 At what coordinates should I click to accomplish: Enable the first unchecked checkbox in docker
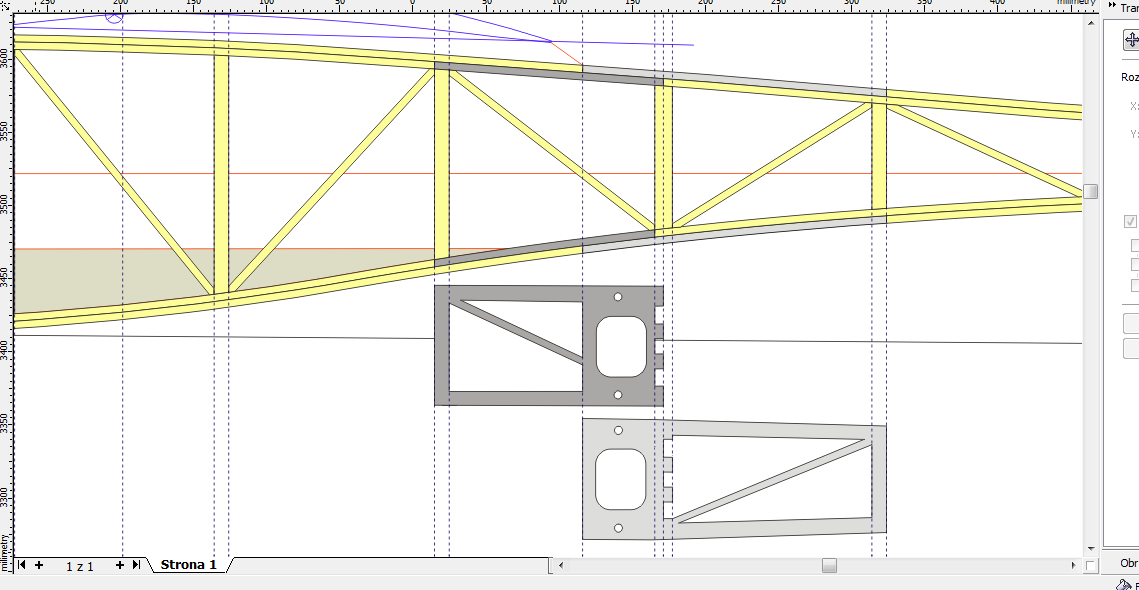tap(1134, 245)
